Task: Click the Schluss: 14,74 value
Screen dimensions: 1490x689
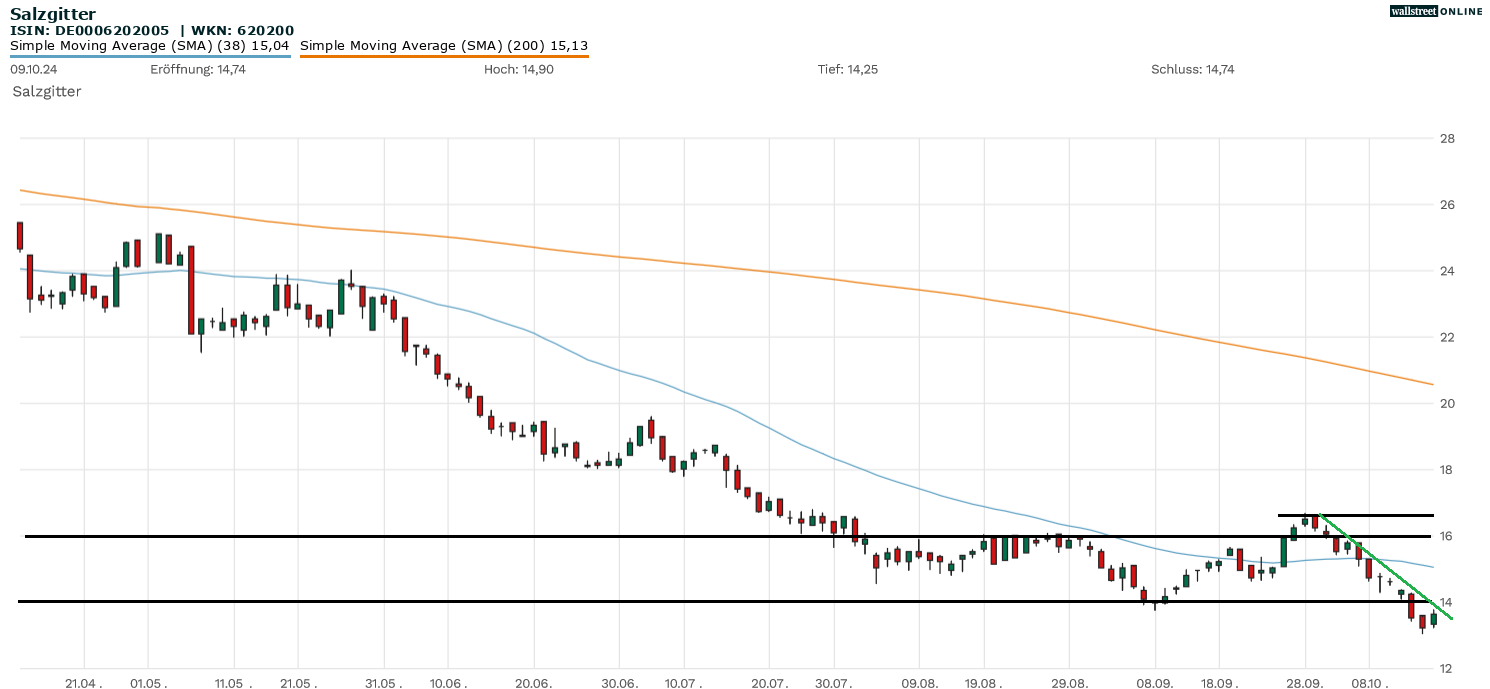Action: click(x=1193, y=69)
